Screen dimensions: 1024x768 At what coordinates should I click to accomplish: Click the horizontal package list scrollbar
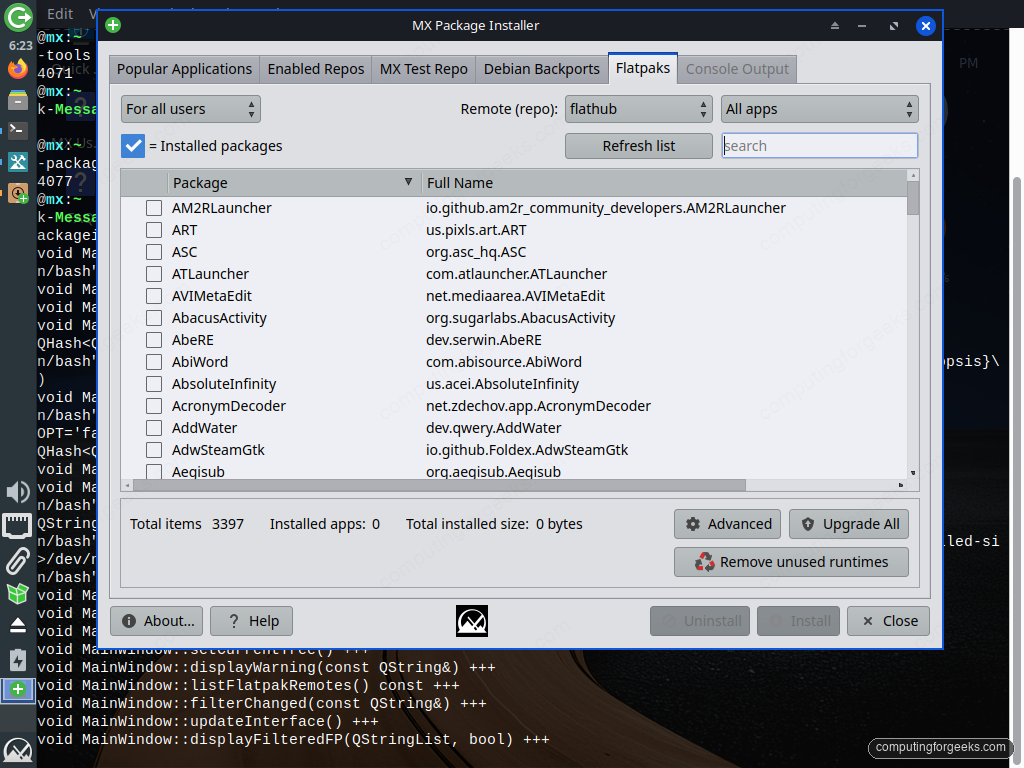coord(439,485)
